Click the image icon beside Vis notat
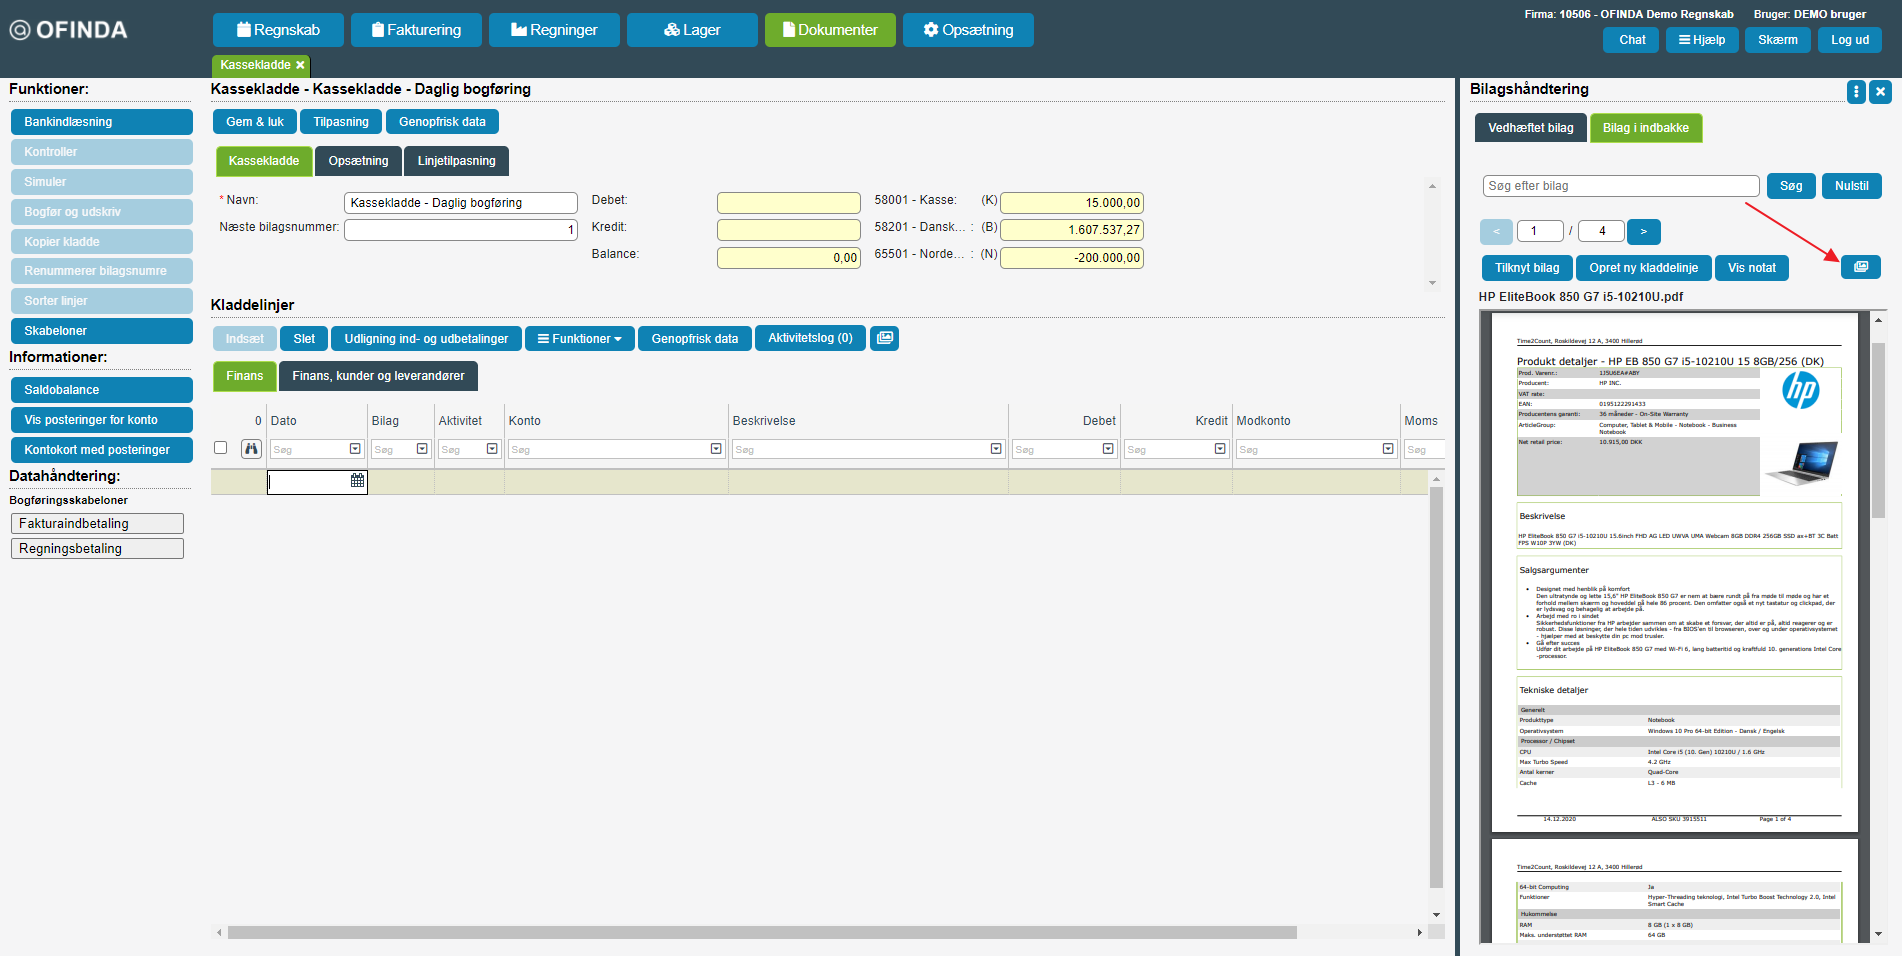The width and height of the screenshot is (1902, 956). [x=1861, y=267]
